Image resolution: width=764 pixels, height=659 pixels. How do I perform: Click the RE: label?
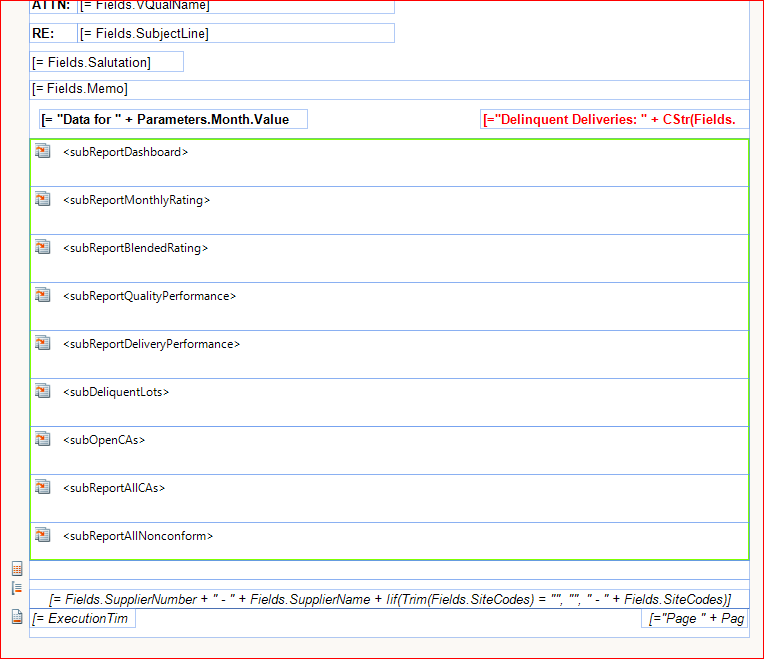click(x=43, y=34)
